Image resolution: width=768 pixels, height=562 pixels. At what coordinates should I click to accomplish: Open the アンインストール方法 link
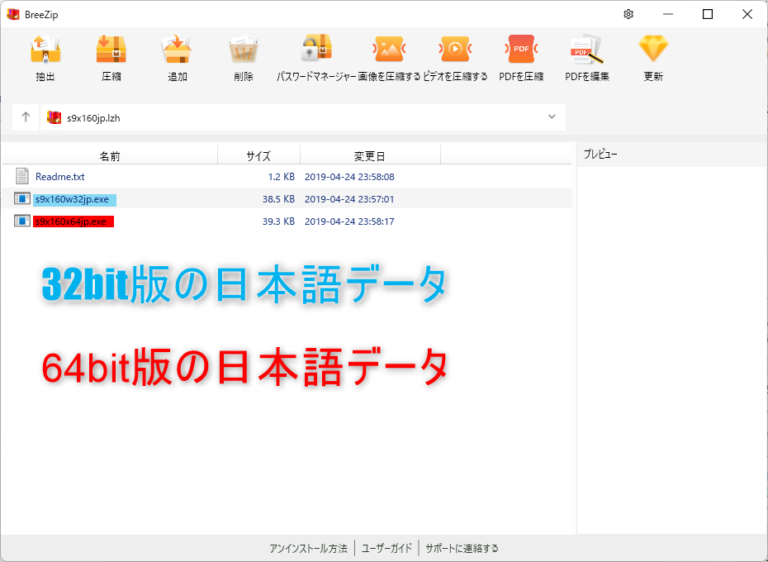pyautogui.click(x=308, y=548)
